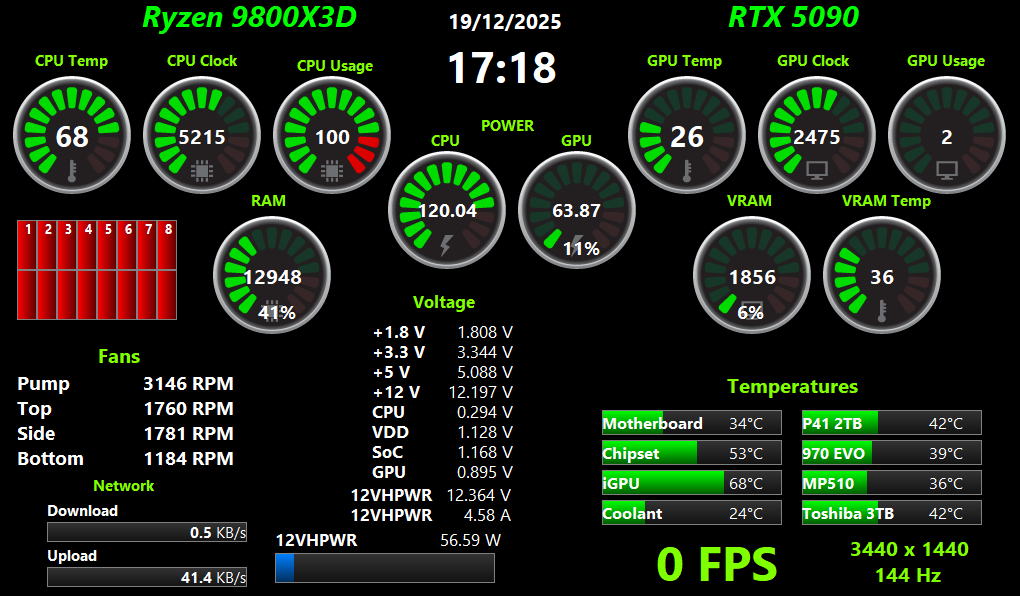Screen dimensions: 1020x596
Task: Click the iGPU 68°C temperature bar
Action: 691,483
